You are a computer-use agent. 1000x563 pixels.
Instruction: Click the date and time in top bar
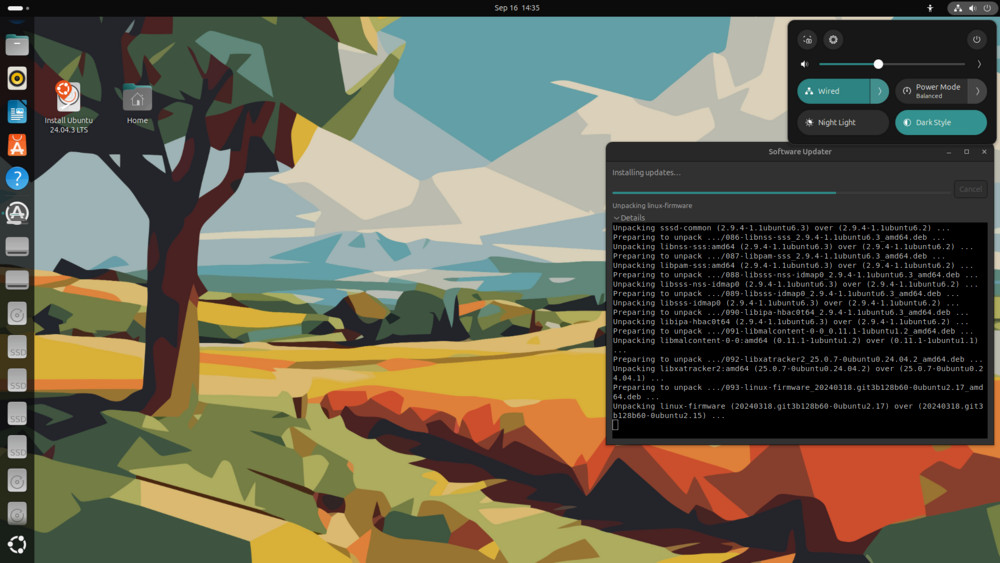point(517,8)
